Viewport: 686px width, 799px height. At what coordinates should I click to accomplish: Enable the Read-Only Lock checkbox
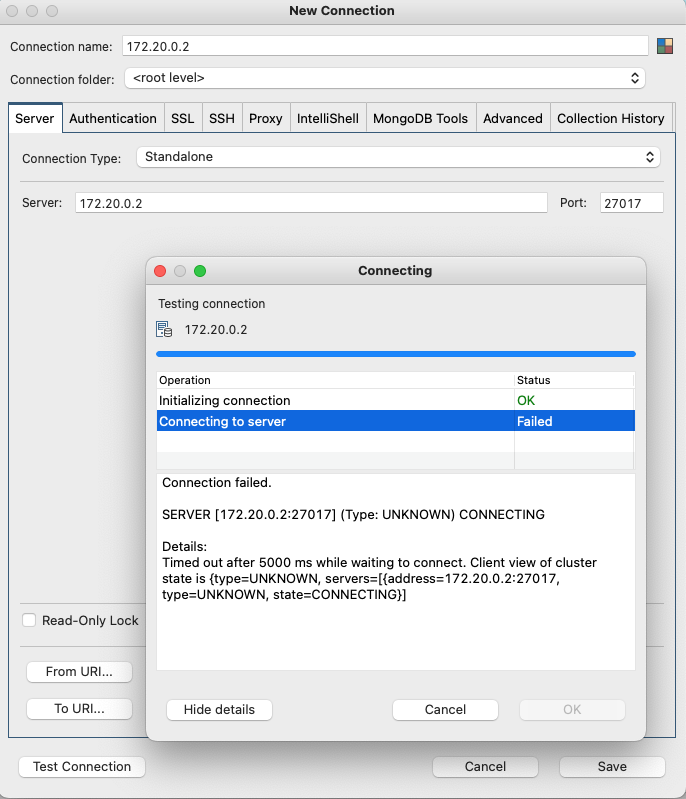click(29, 620)
